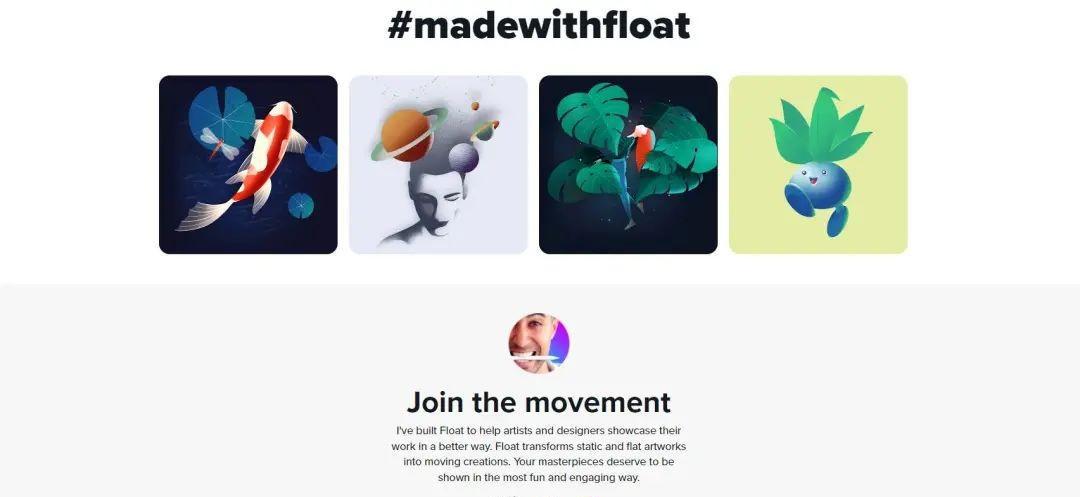Viewport: 1080px width, 497px height.
Task: Open the koi fish artwork thumbnail
Action: [248, 165]
